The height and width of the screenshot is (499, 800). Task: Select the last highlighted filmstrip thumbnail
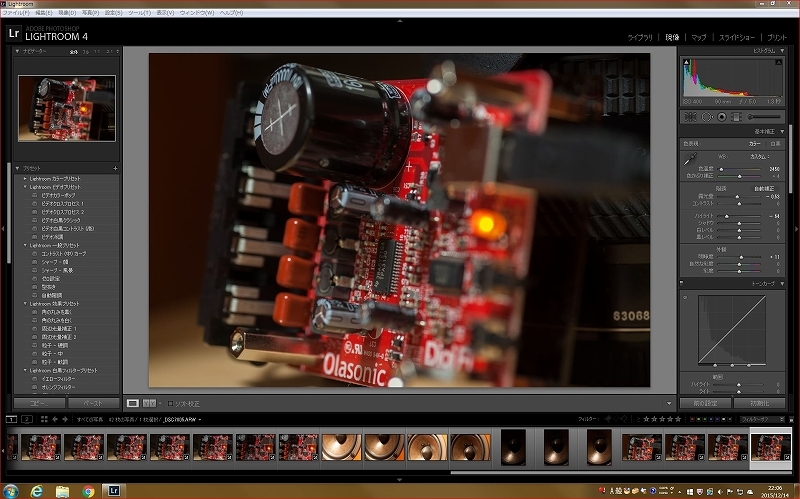coord(770,447)
